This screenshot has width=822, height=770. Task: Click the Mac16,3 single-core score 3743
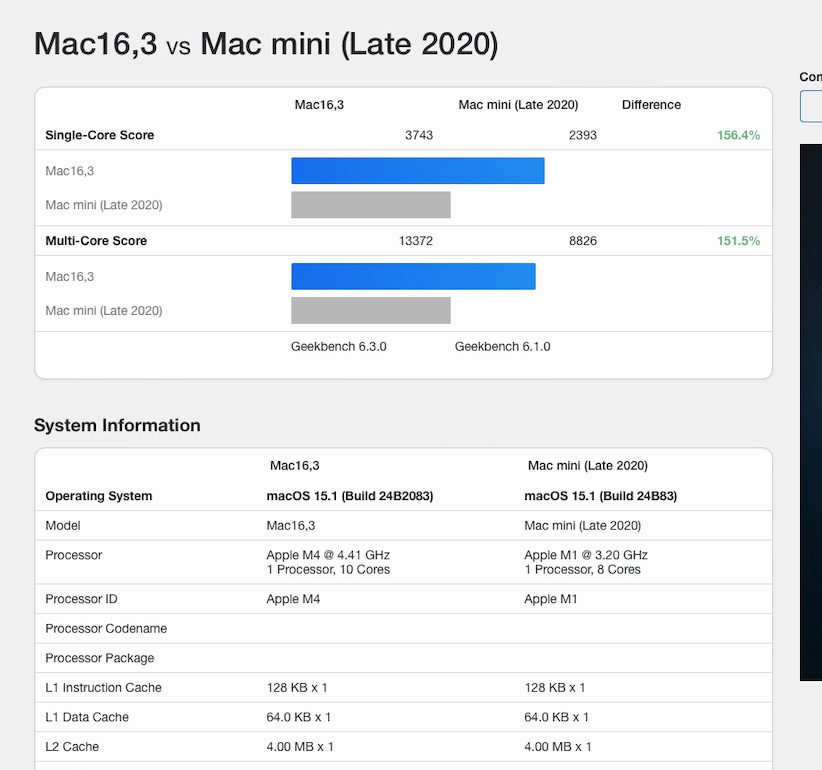tap(419, 135)
